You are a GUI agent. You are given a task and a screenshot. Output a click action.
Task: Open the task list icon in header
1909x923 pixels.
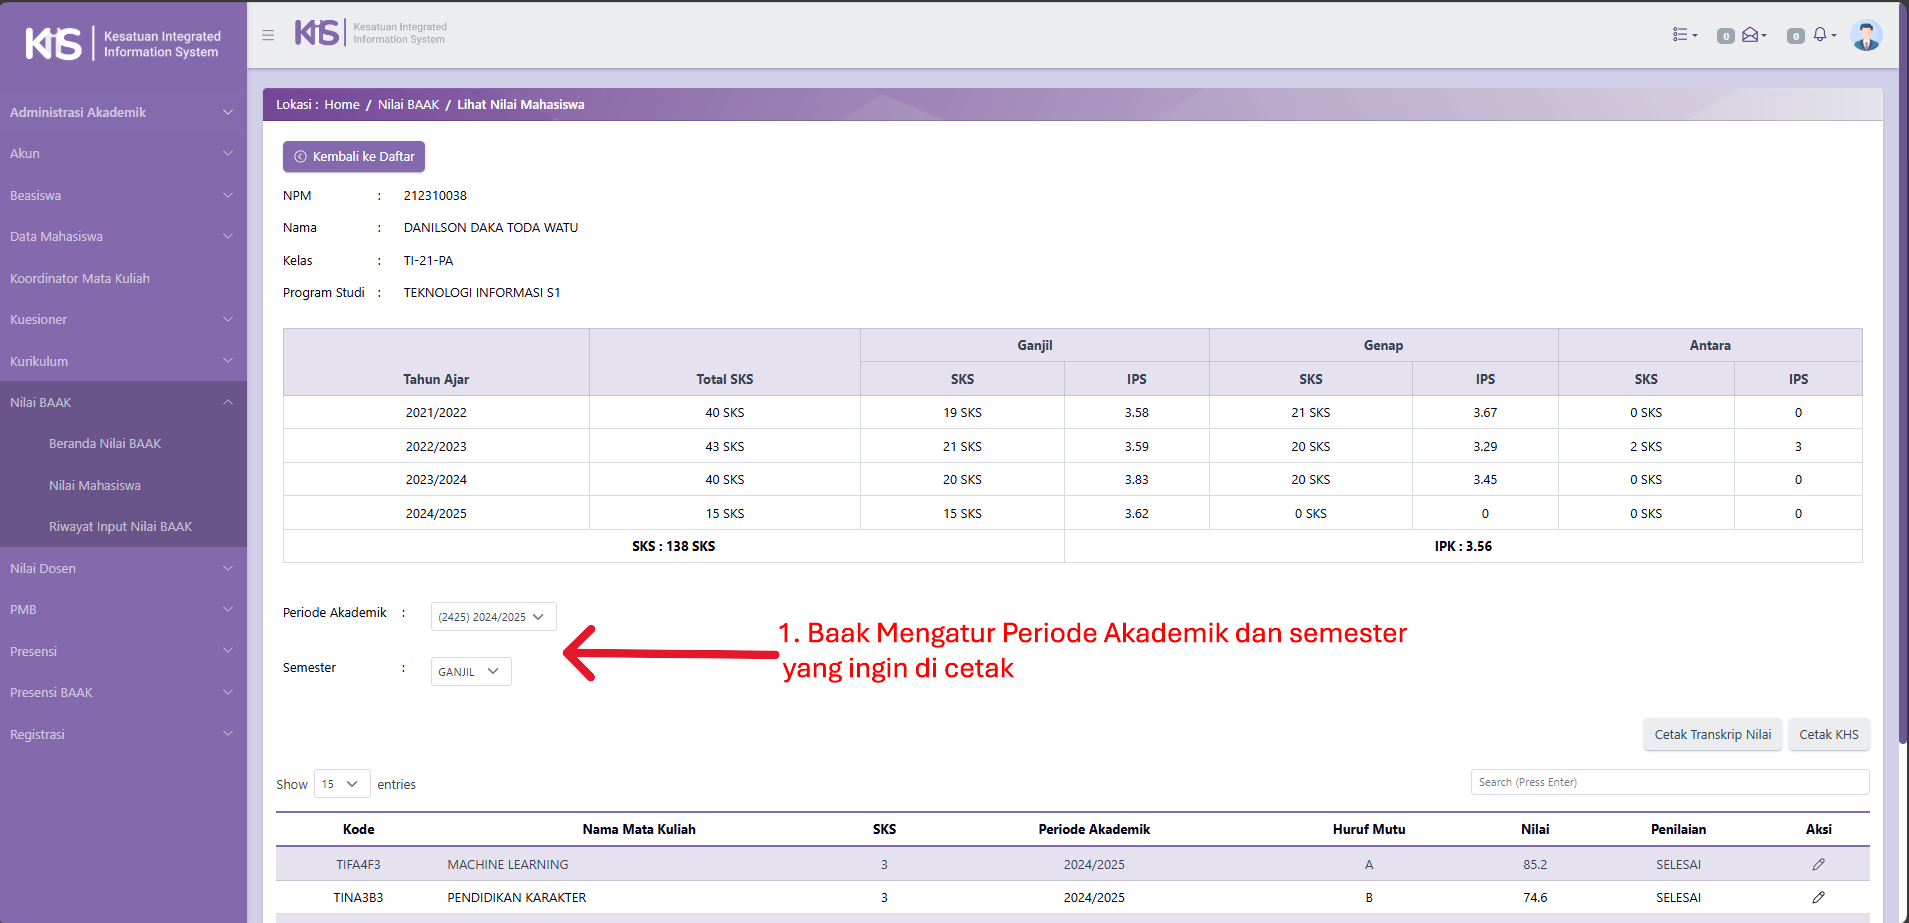pos(1684,35)
